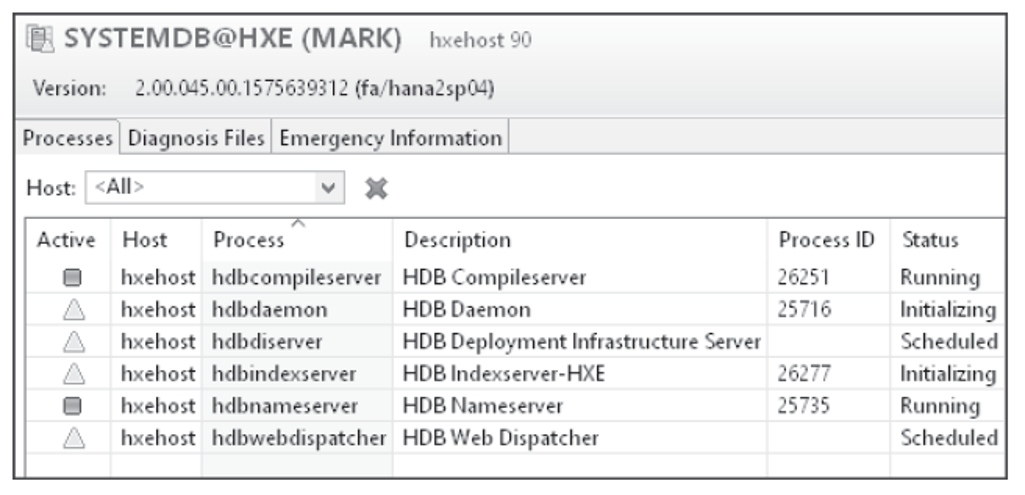
Task: Click triangle status icon for hdbindexserver
Action: pyautogui.click(x=74, y=373)
